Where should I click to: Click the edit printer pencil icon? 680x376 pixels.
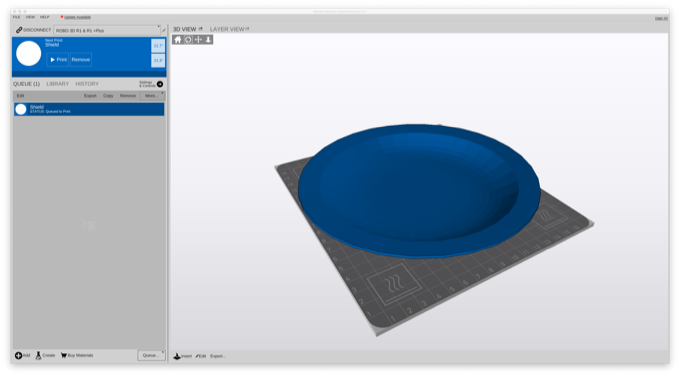(x=164, y=30)
